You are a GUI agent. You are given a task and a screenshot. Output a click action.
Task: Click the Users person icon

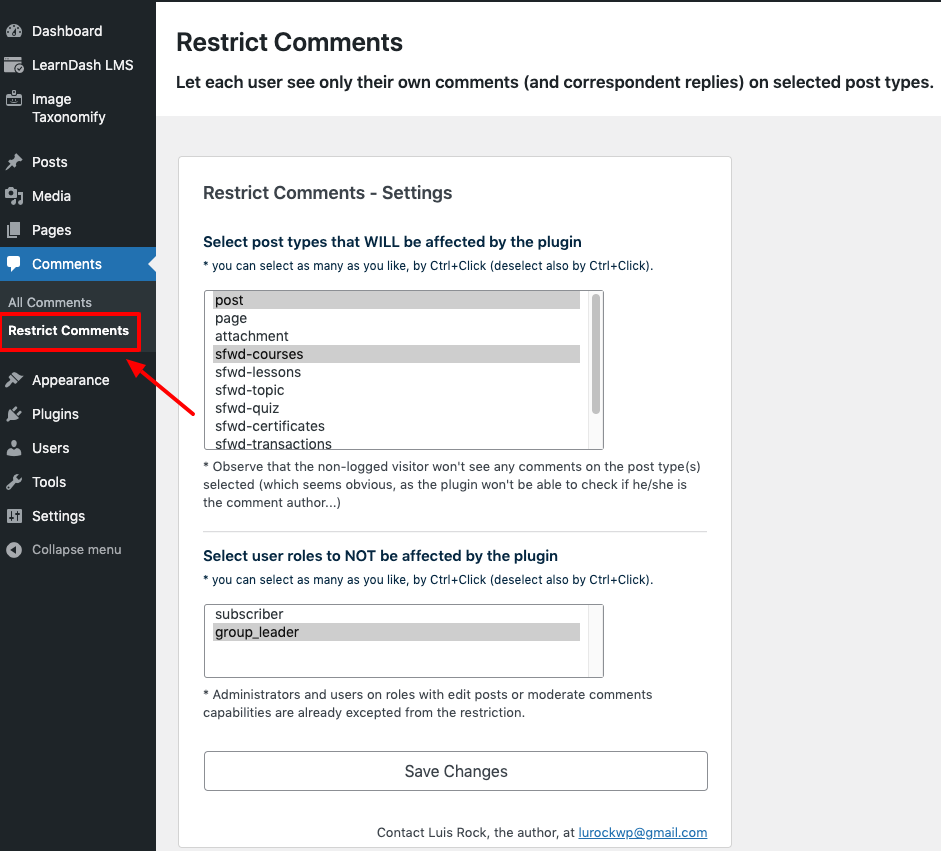tap(14, 448)
